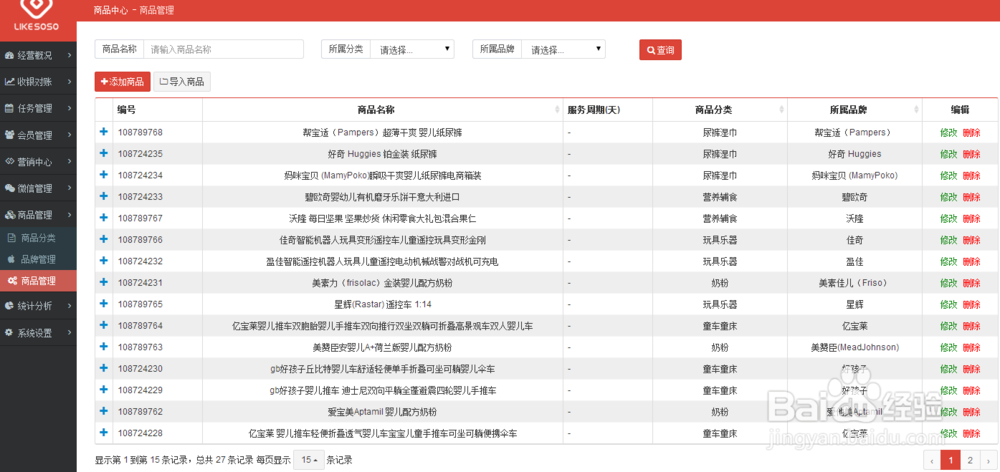This screenshot has width=1000, height=472.
Task: Edit 帮宝适 Pampers product via 修改
Action: click(948, 133)
